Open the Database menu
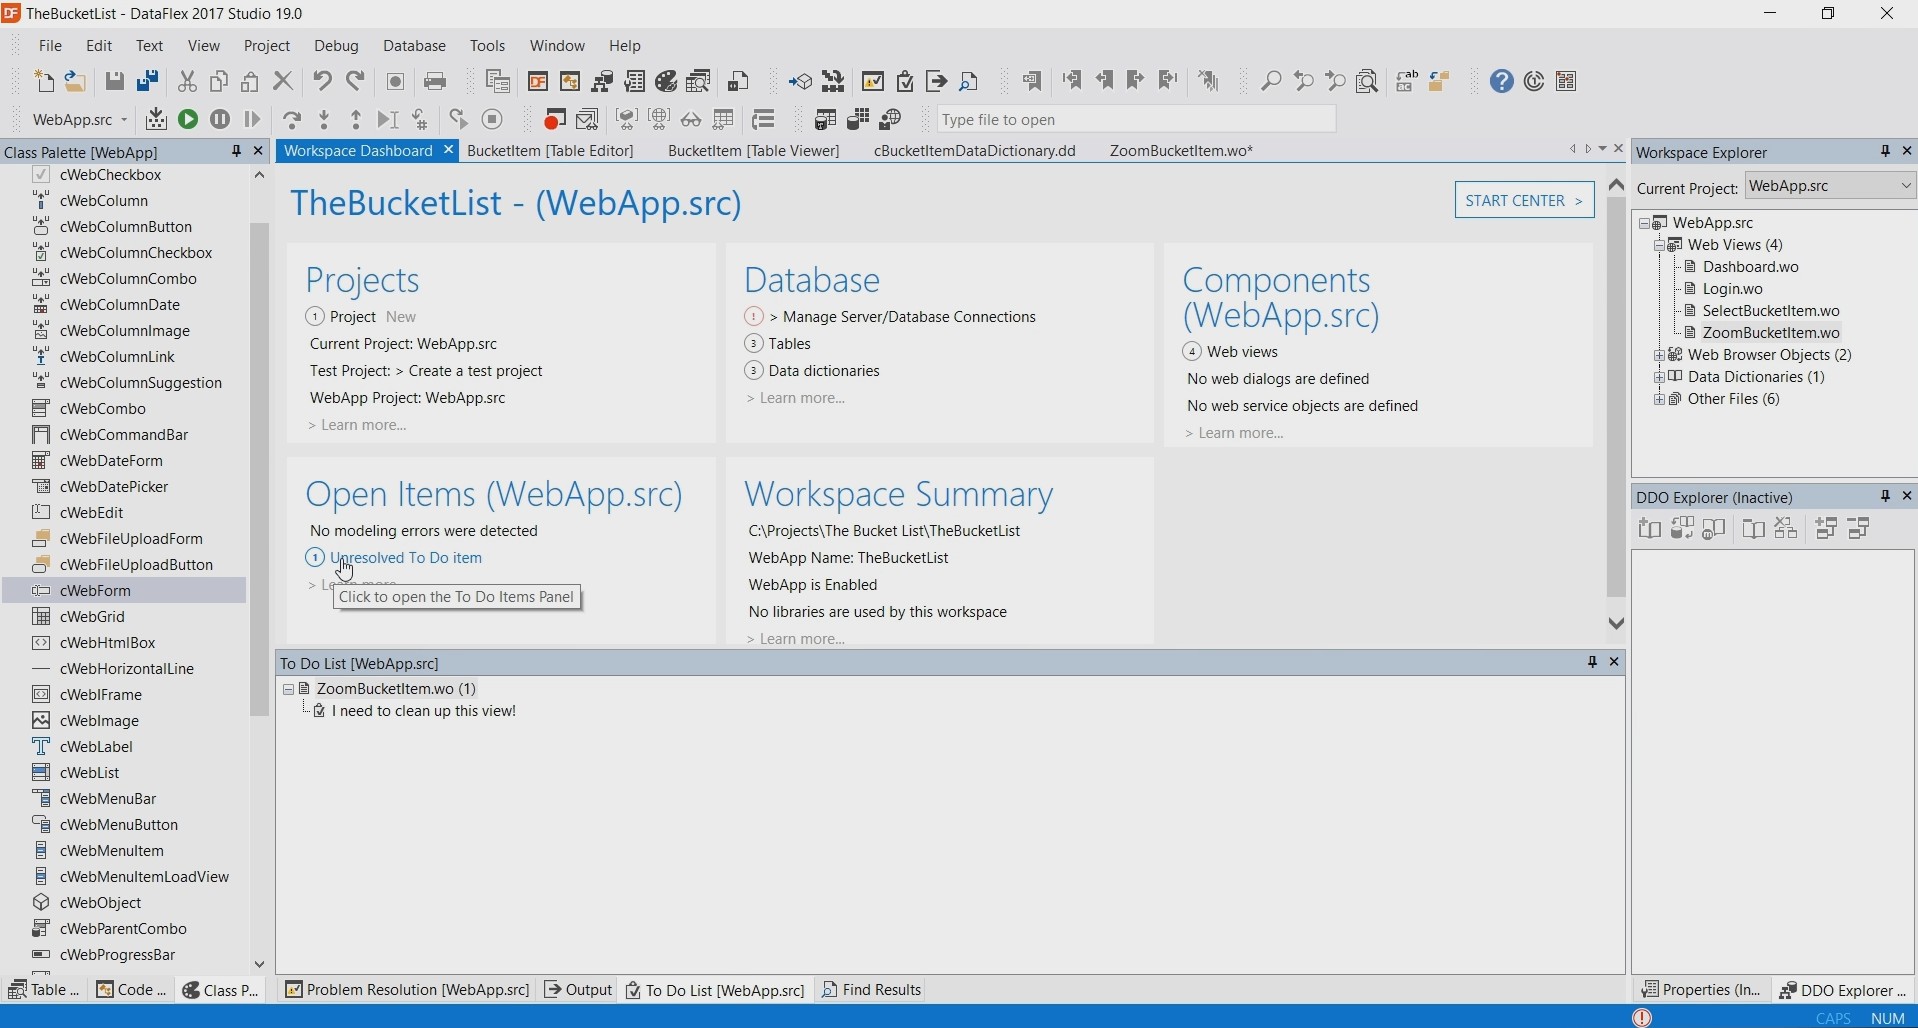 415,46
